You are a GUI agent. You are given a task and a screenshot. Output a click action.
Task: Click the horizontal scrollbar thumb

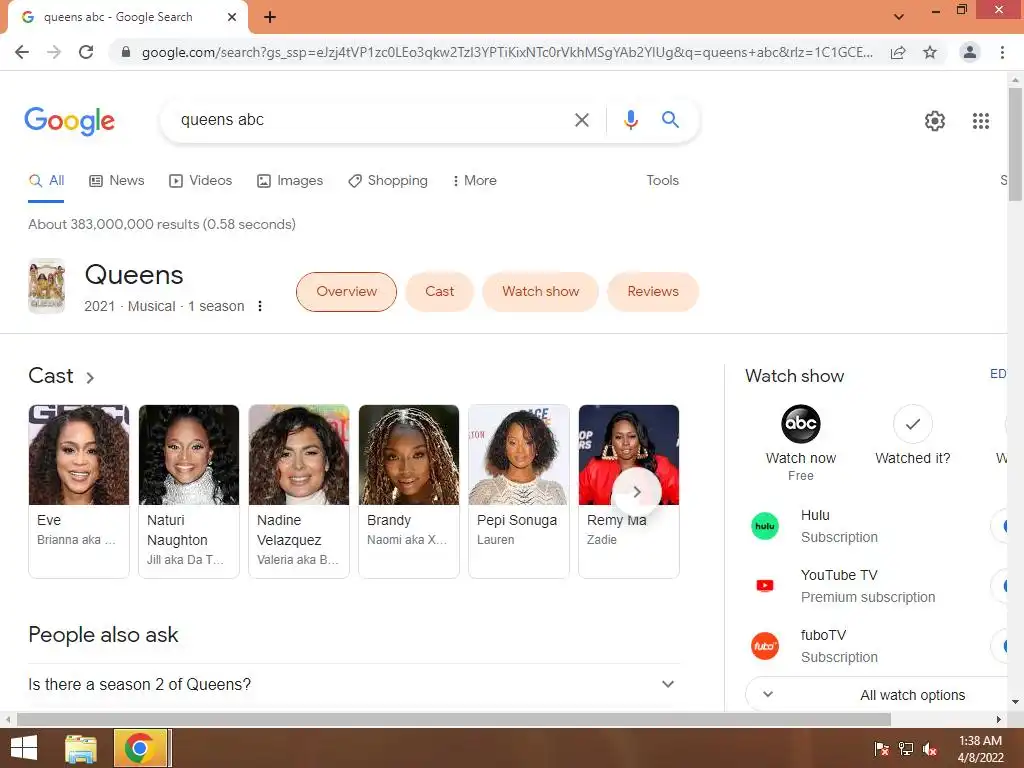pyautogui.click(x=454, y=719)
